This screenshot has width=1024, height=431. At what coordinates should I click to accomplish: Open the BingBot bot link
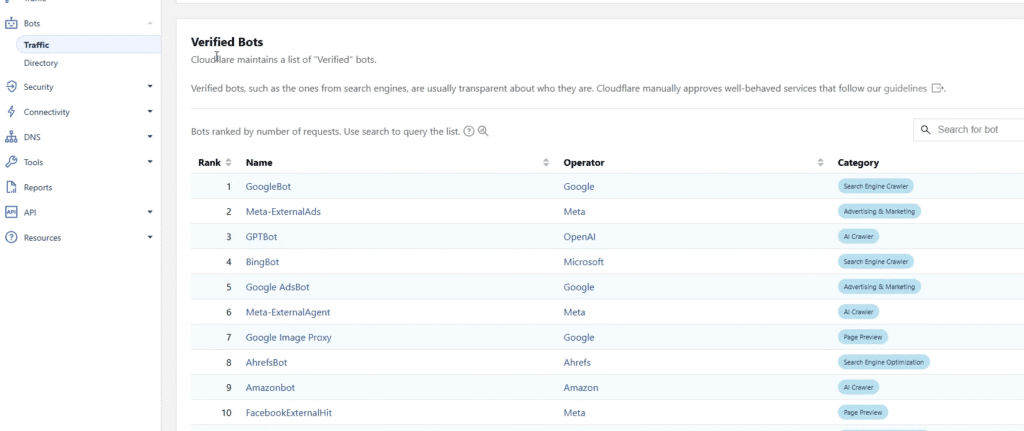click(263, 262)
